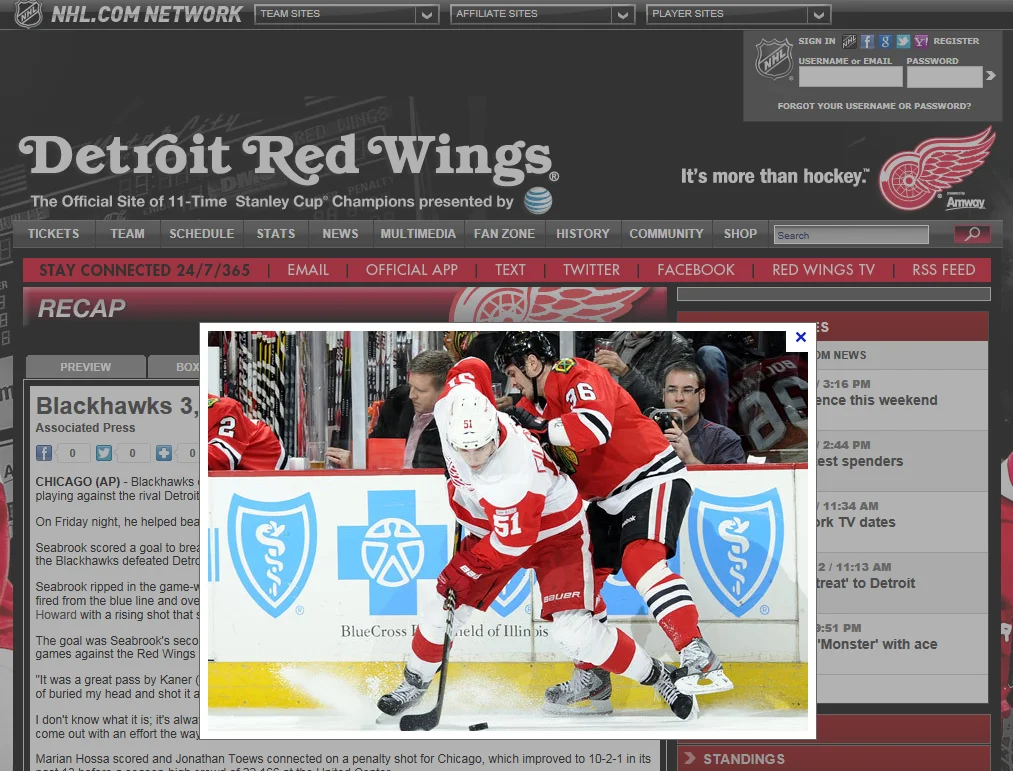
Task: Open the Fan Zone menu
Action: [505, 233]
